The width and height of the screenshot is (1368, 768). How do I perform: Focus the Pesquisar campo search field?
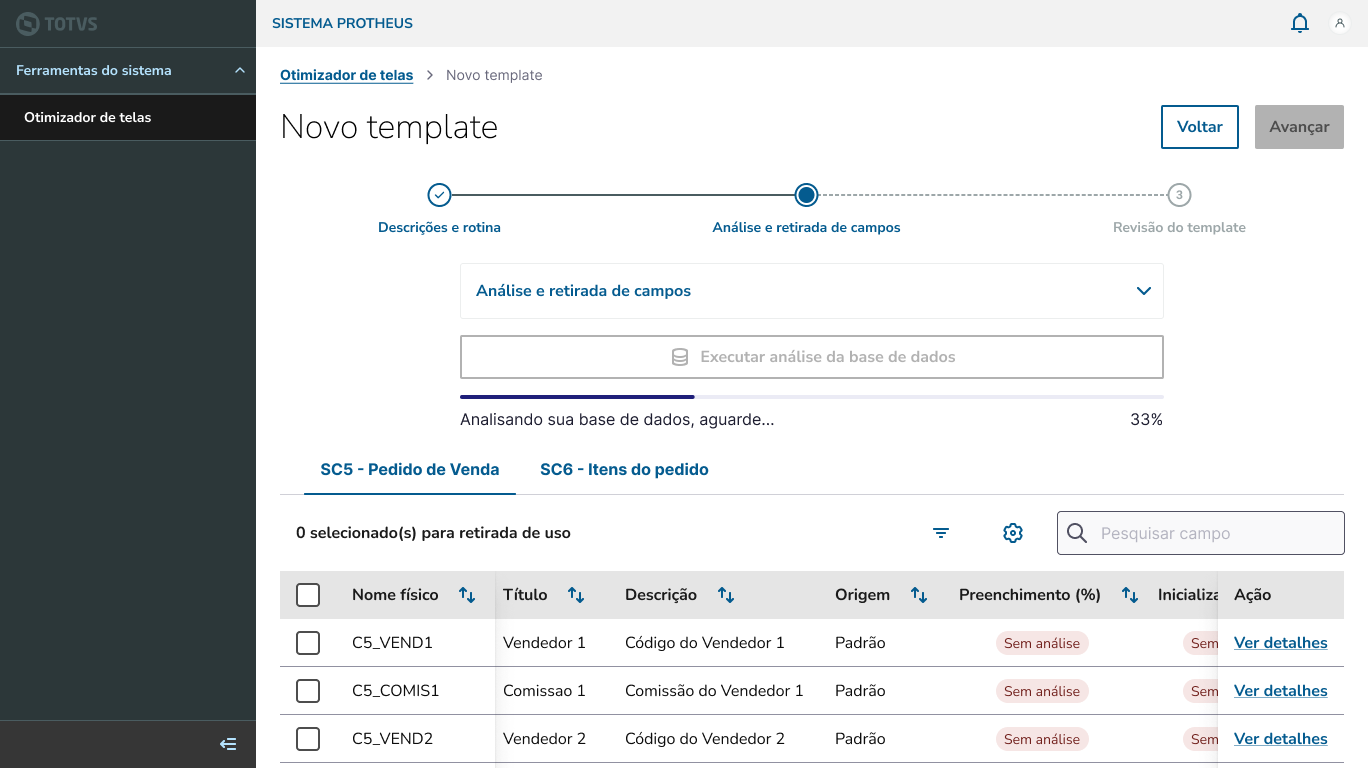coord(1201,533)
